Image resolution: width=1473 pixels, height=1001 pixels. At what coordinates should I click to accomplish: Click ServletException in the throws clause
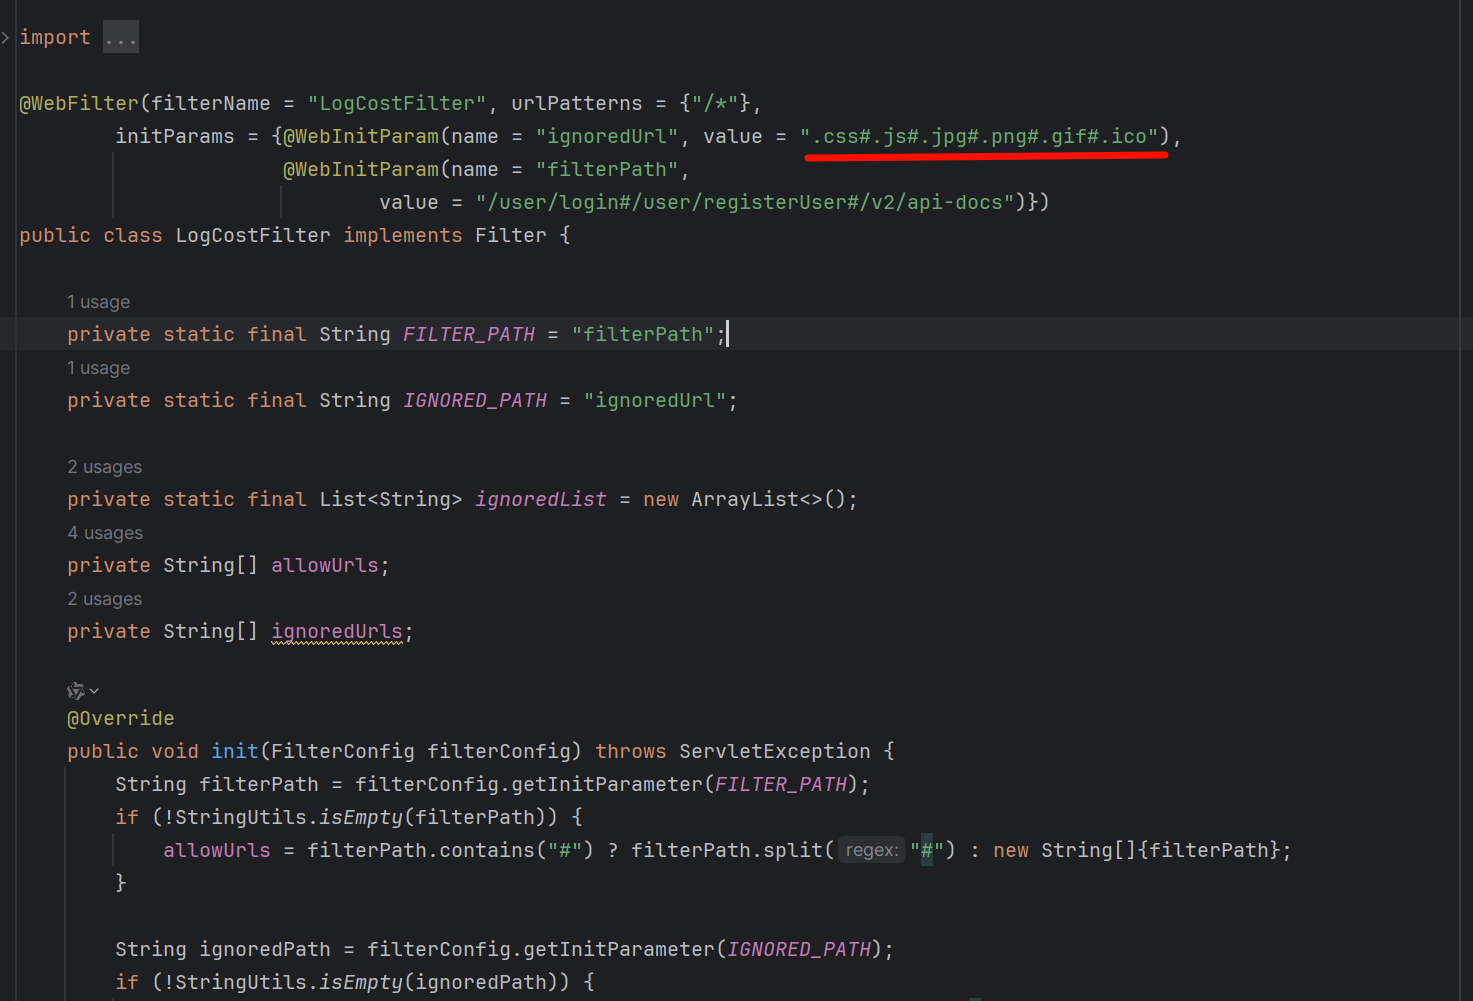(x=774, y=751)
